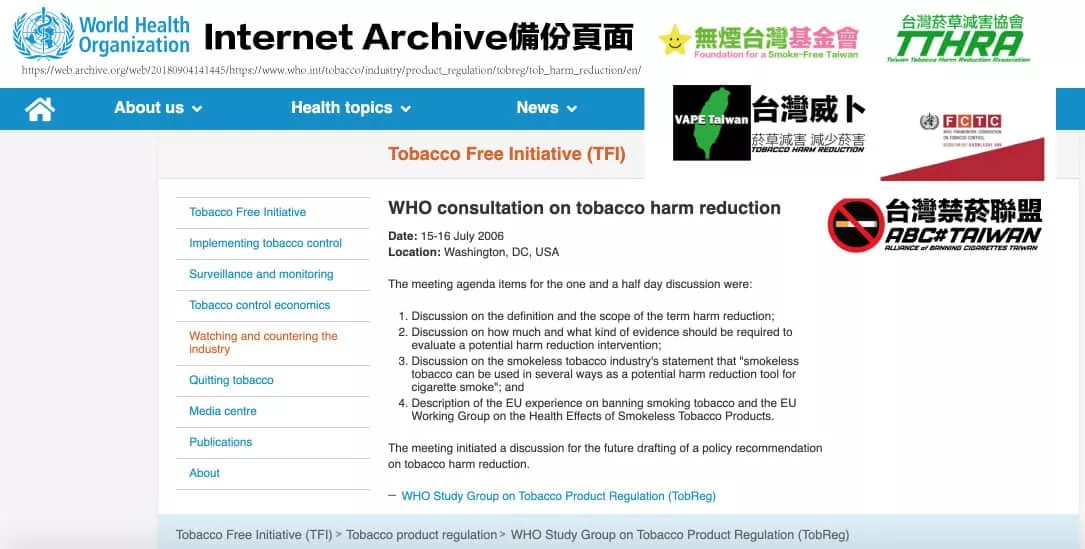1085x549 pixels.
Task: Open Tobacco Free Initiative sidebar link
Action: click(x=247, y=212)
